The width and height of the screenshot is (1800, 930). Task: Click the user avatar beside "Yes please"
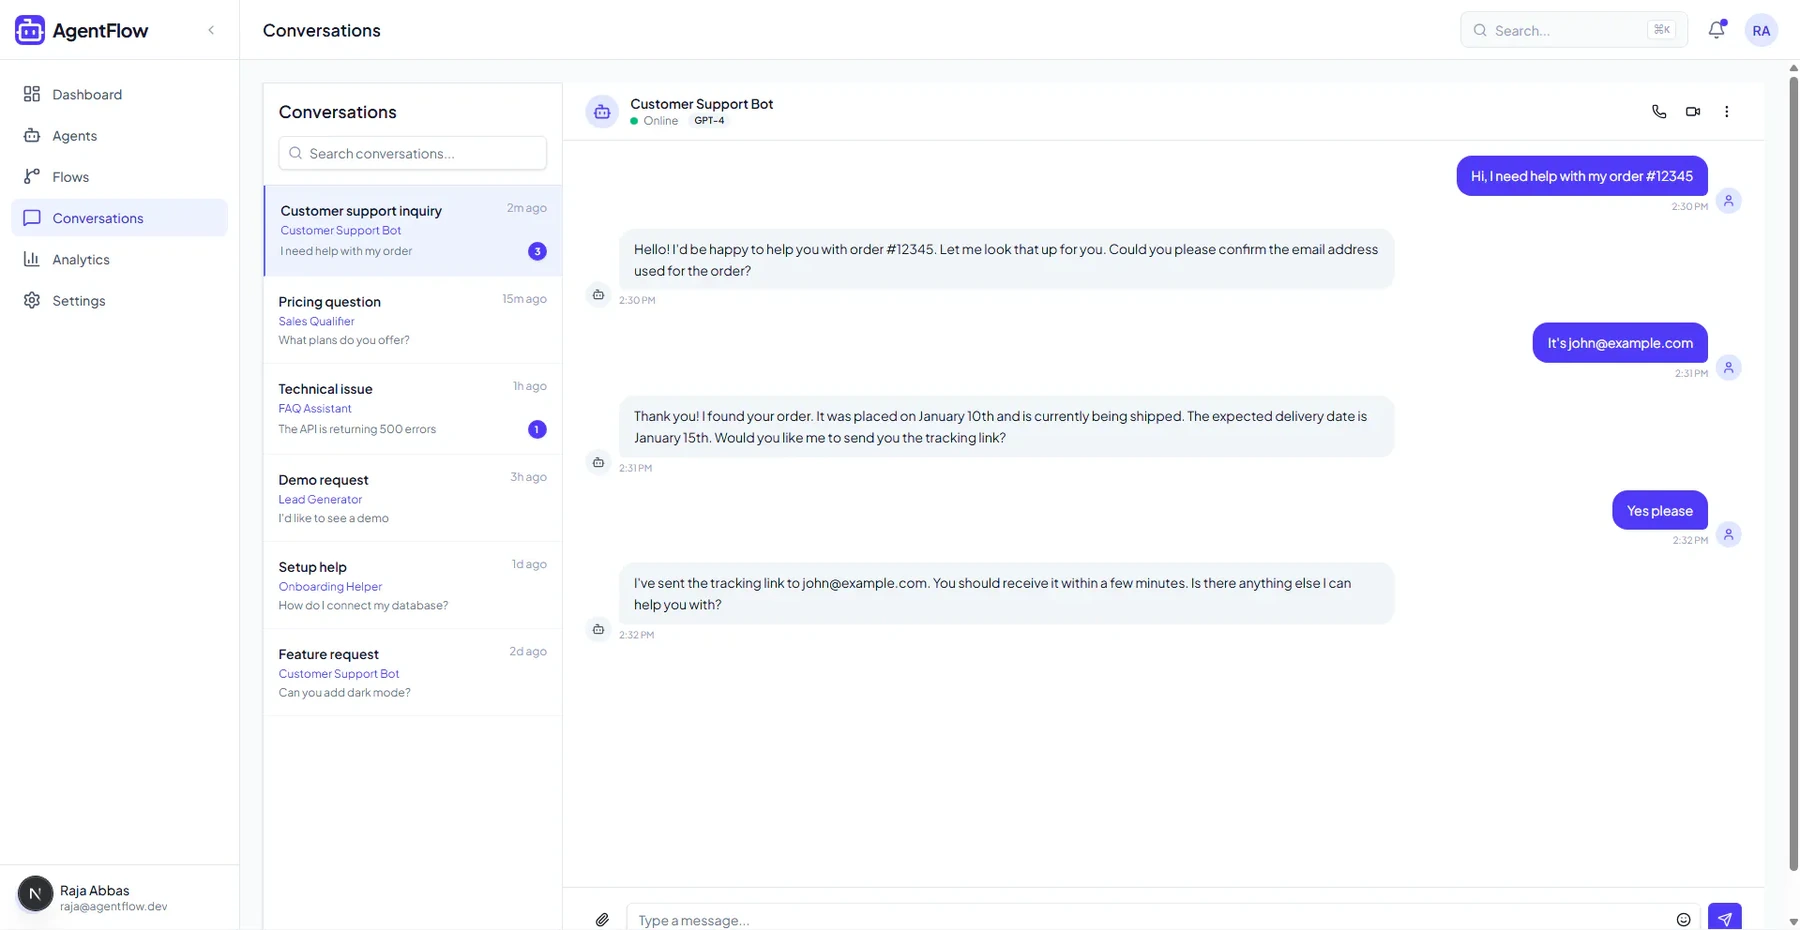(x=1728, y=535)
